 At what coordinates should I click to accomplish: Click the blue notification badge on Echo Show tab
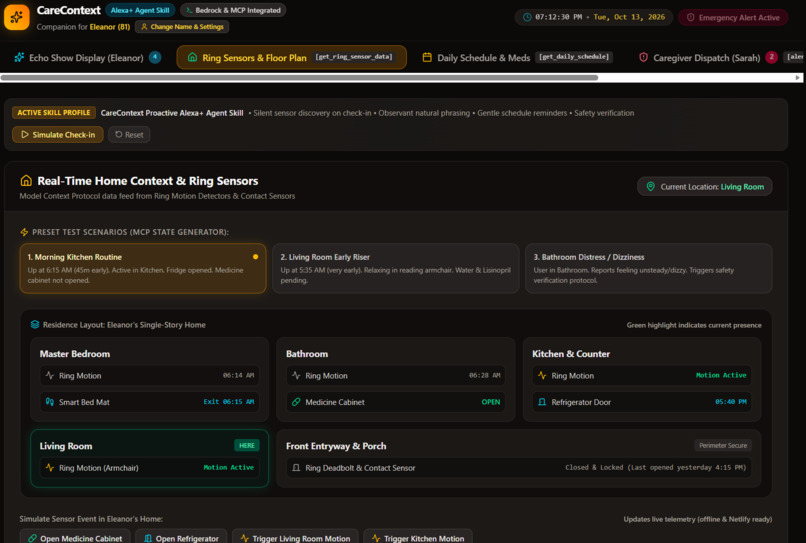pyautogui.click(x=155, y=57)
